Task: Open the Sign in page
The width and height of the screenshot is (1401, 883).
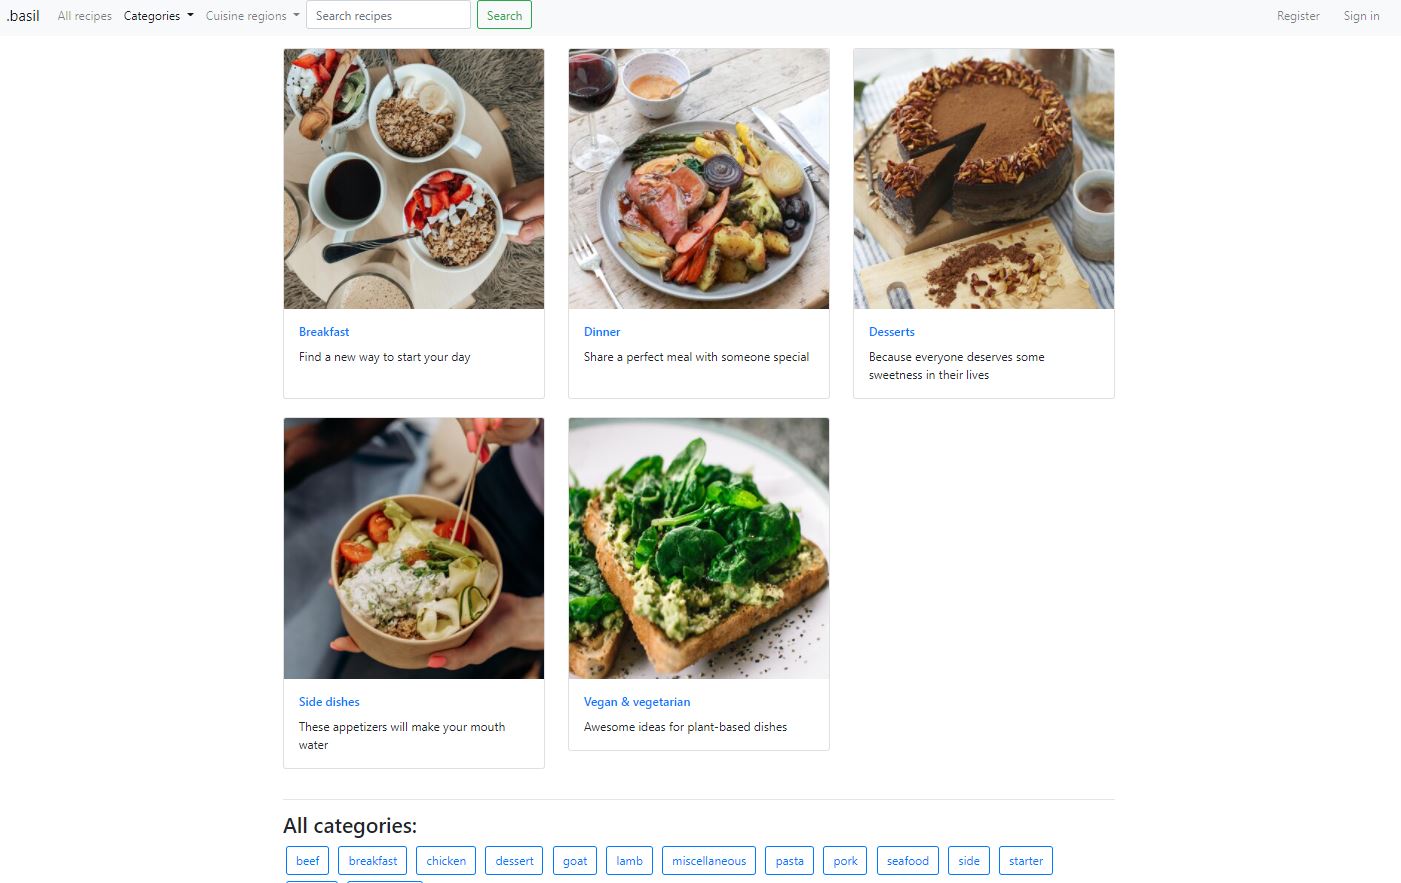Action: coord(1361,16)
